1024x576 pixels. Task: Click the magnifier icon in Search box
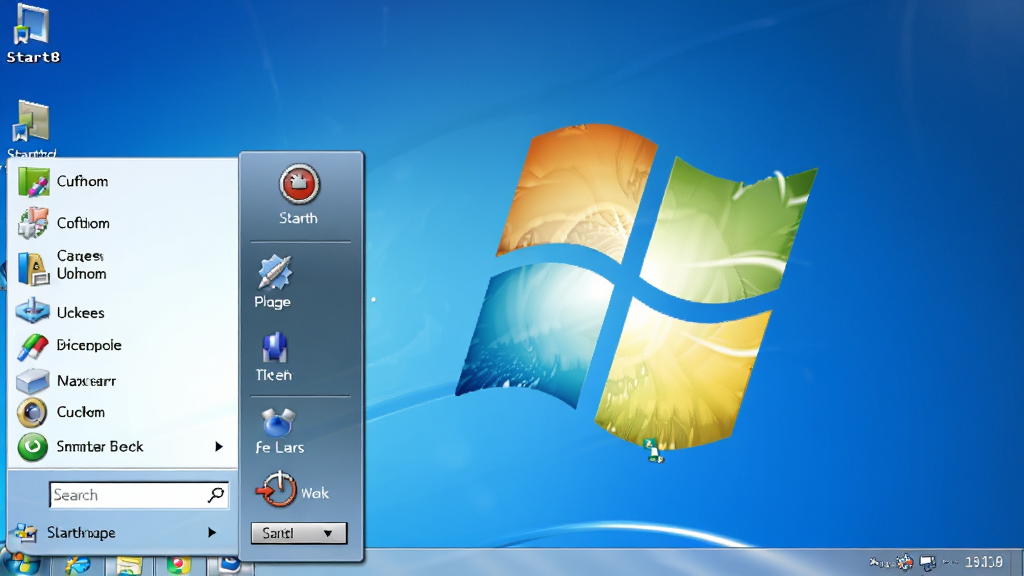coord(216,495)
